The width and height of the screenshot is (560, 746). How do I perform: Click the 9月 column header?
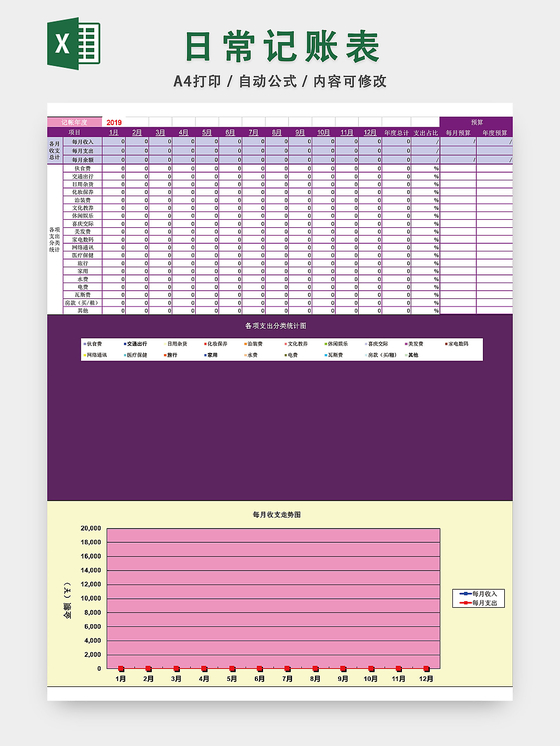(300, 132)
